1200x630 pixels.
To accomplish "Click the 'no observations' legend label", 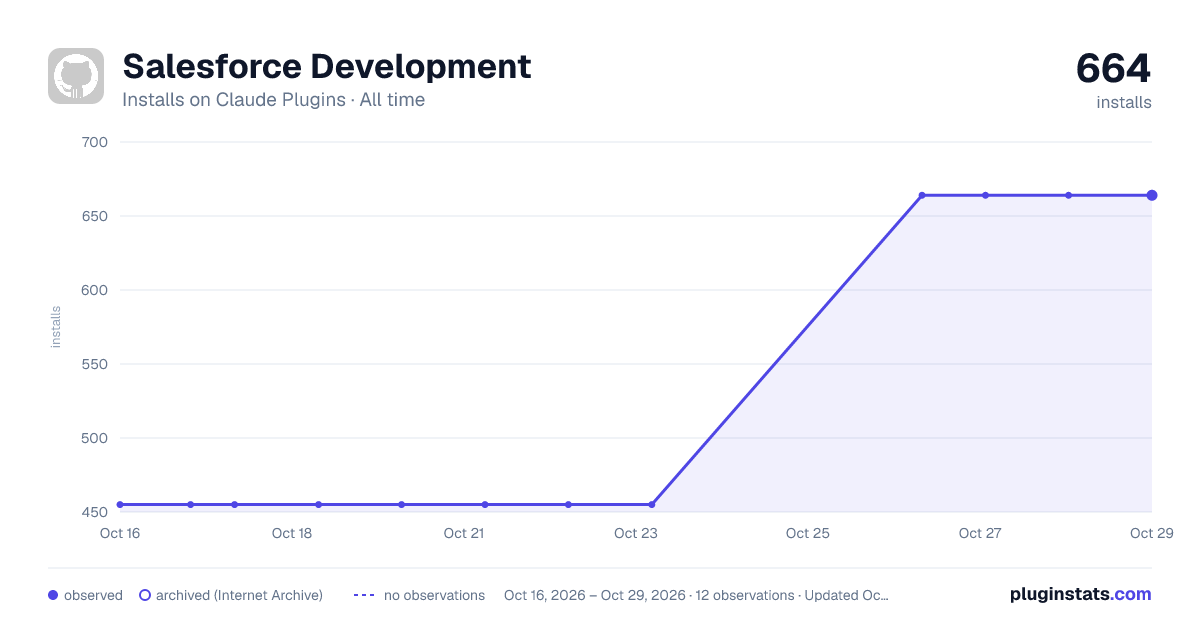I will pyautogui.click(x=434, y=595).
